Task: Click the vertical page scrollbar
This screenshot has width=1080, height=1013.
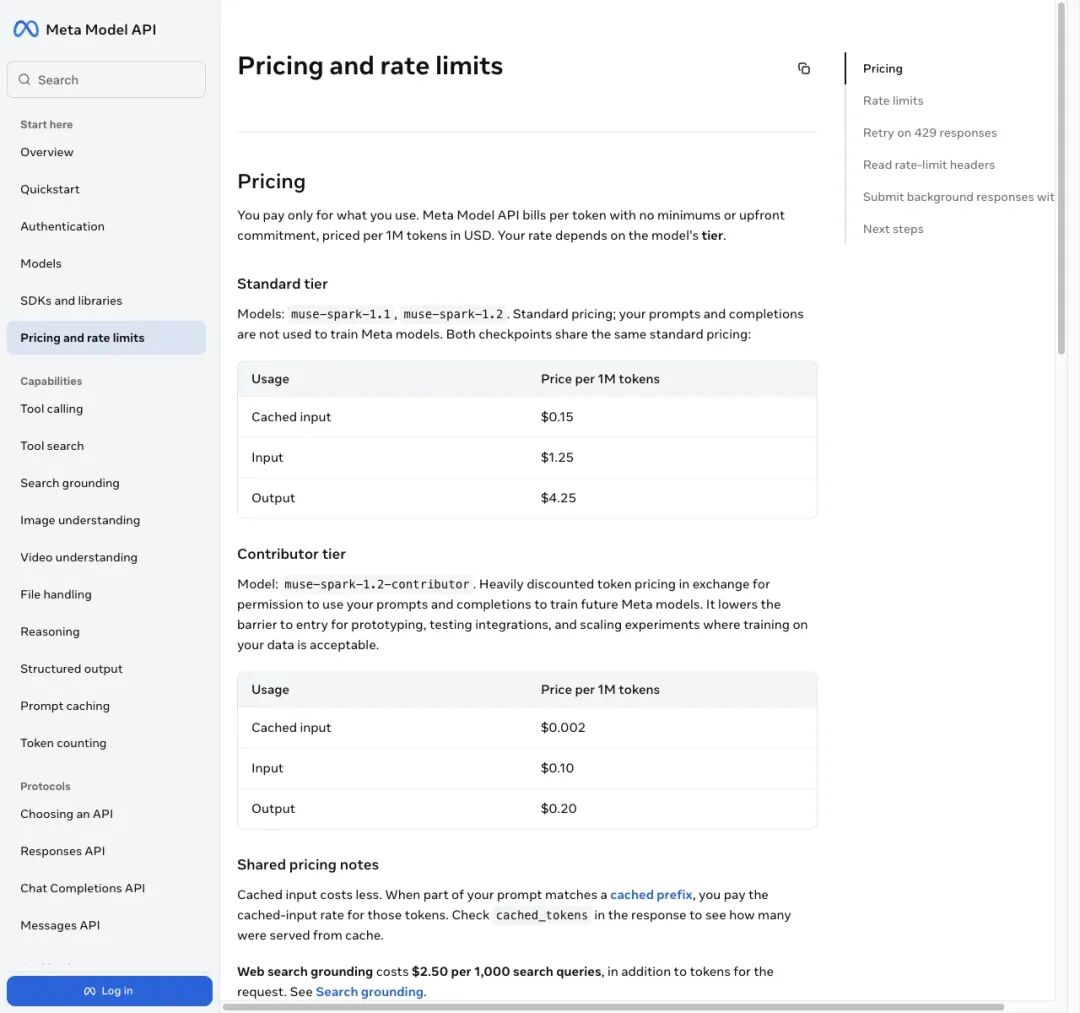Action: coord(1061,179)
